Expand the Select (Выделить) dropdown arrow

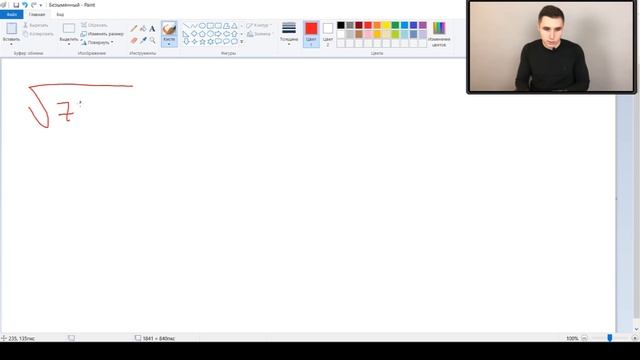(69, 44)
